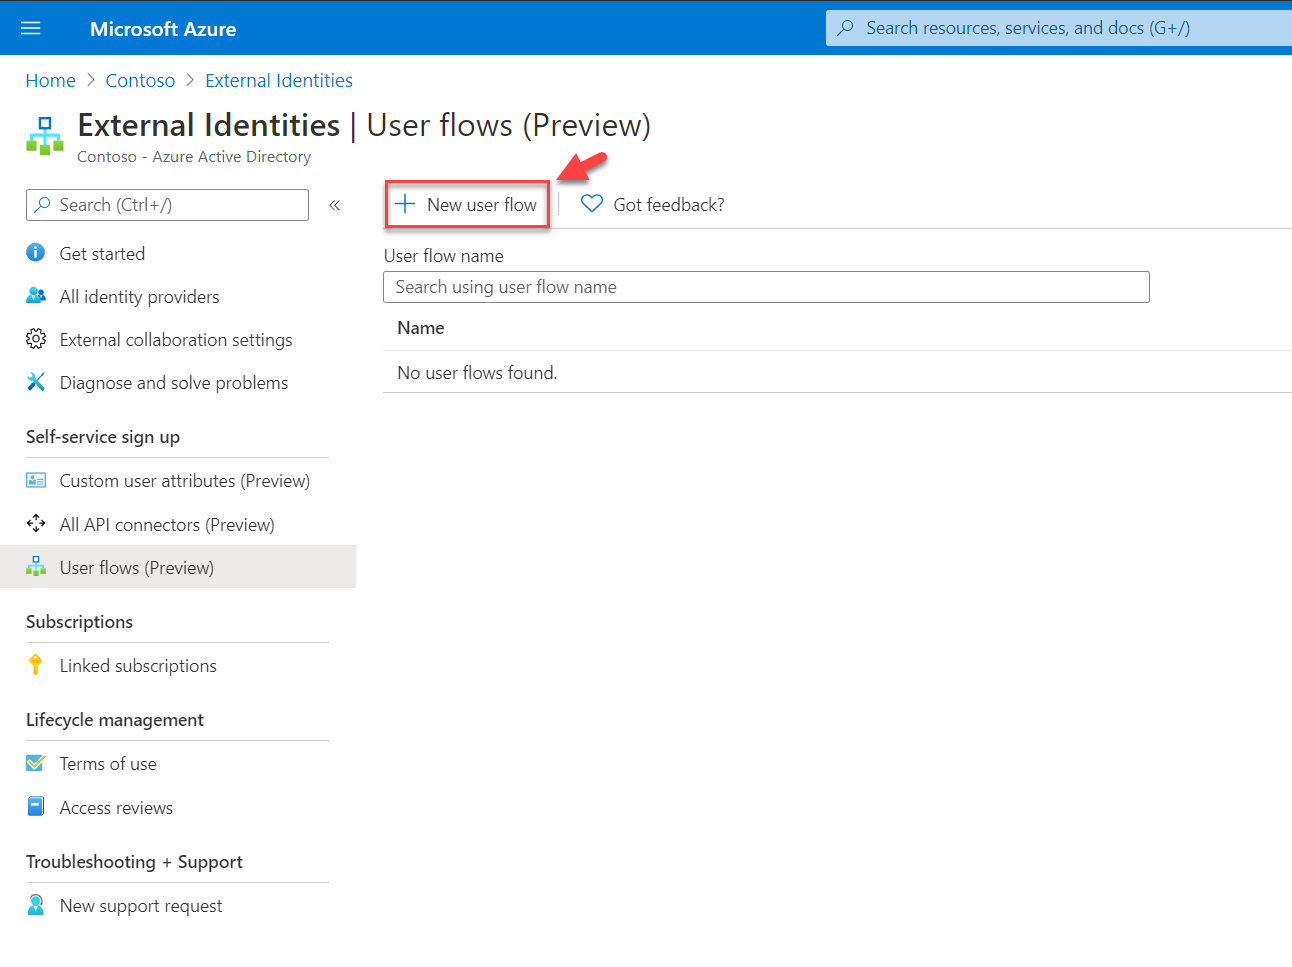Select User flows (Preview) in sidebar

click(178, 567)
